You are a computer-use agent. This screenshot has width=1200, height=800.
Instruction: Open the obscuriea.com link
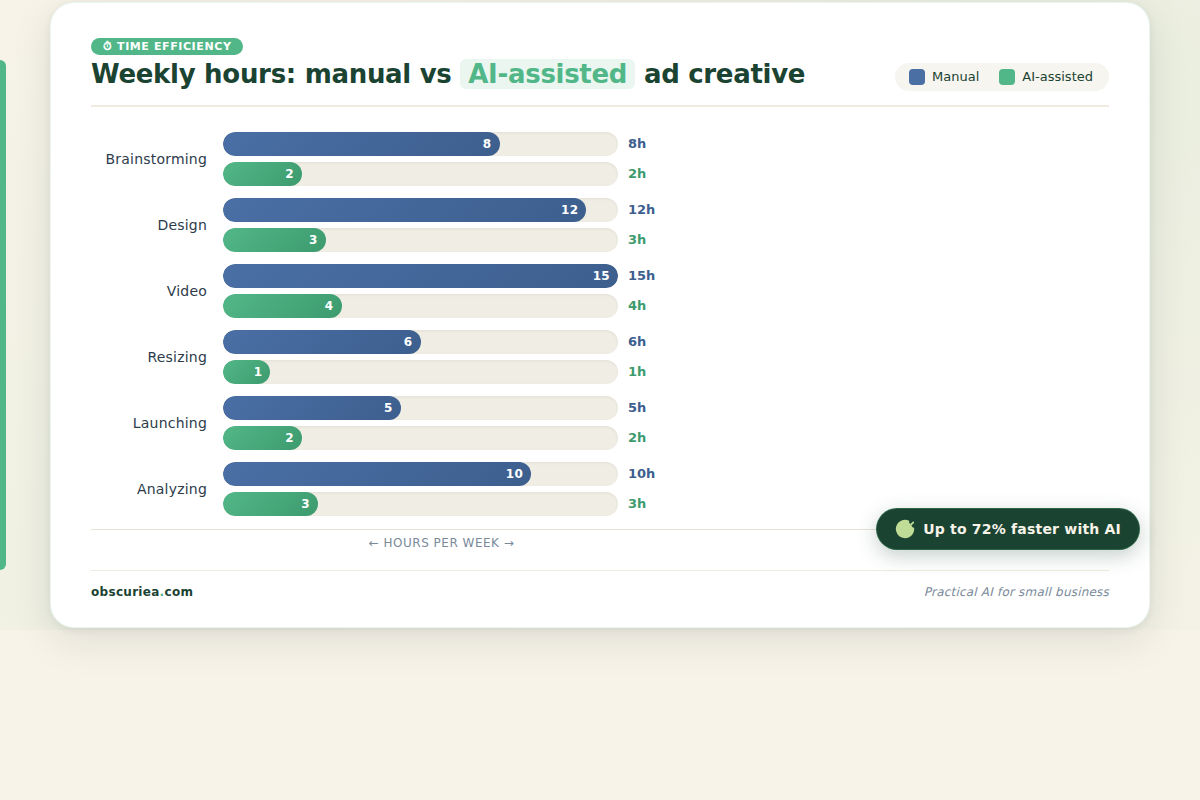[x=142, y=592]
